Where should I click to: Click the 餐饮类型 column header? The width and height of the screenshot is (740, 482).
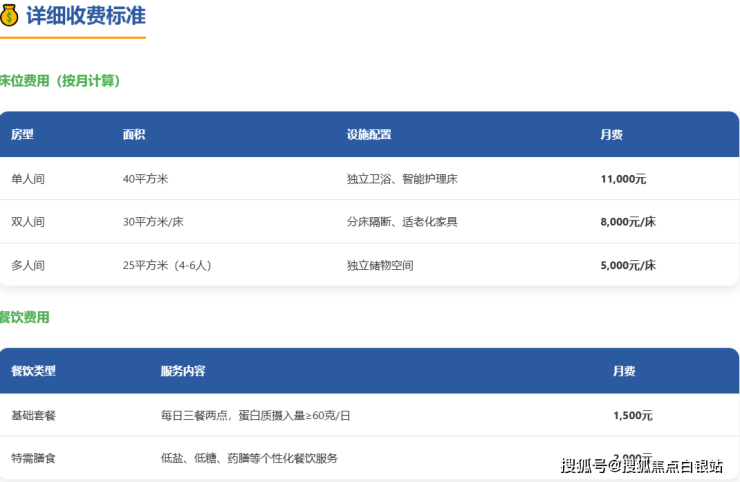click(33, 371)
